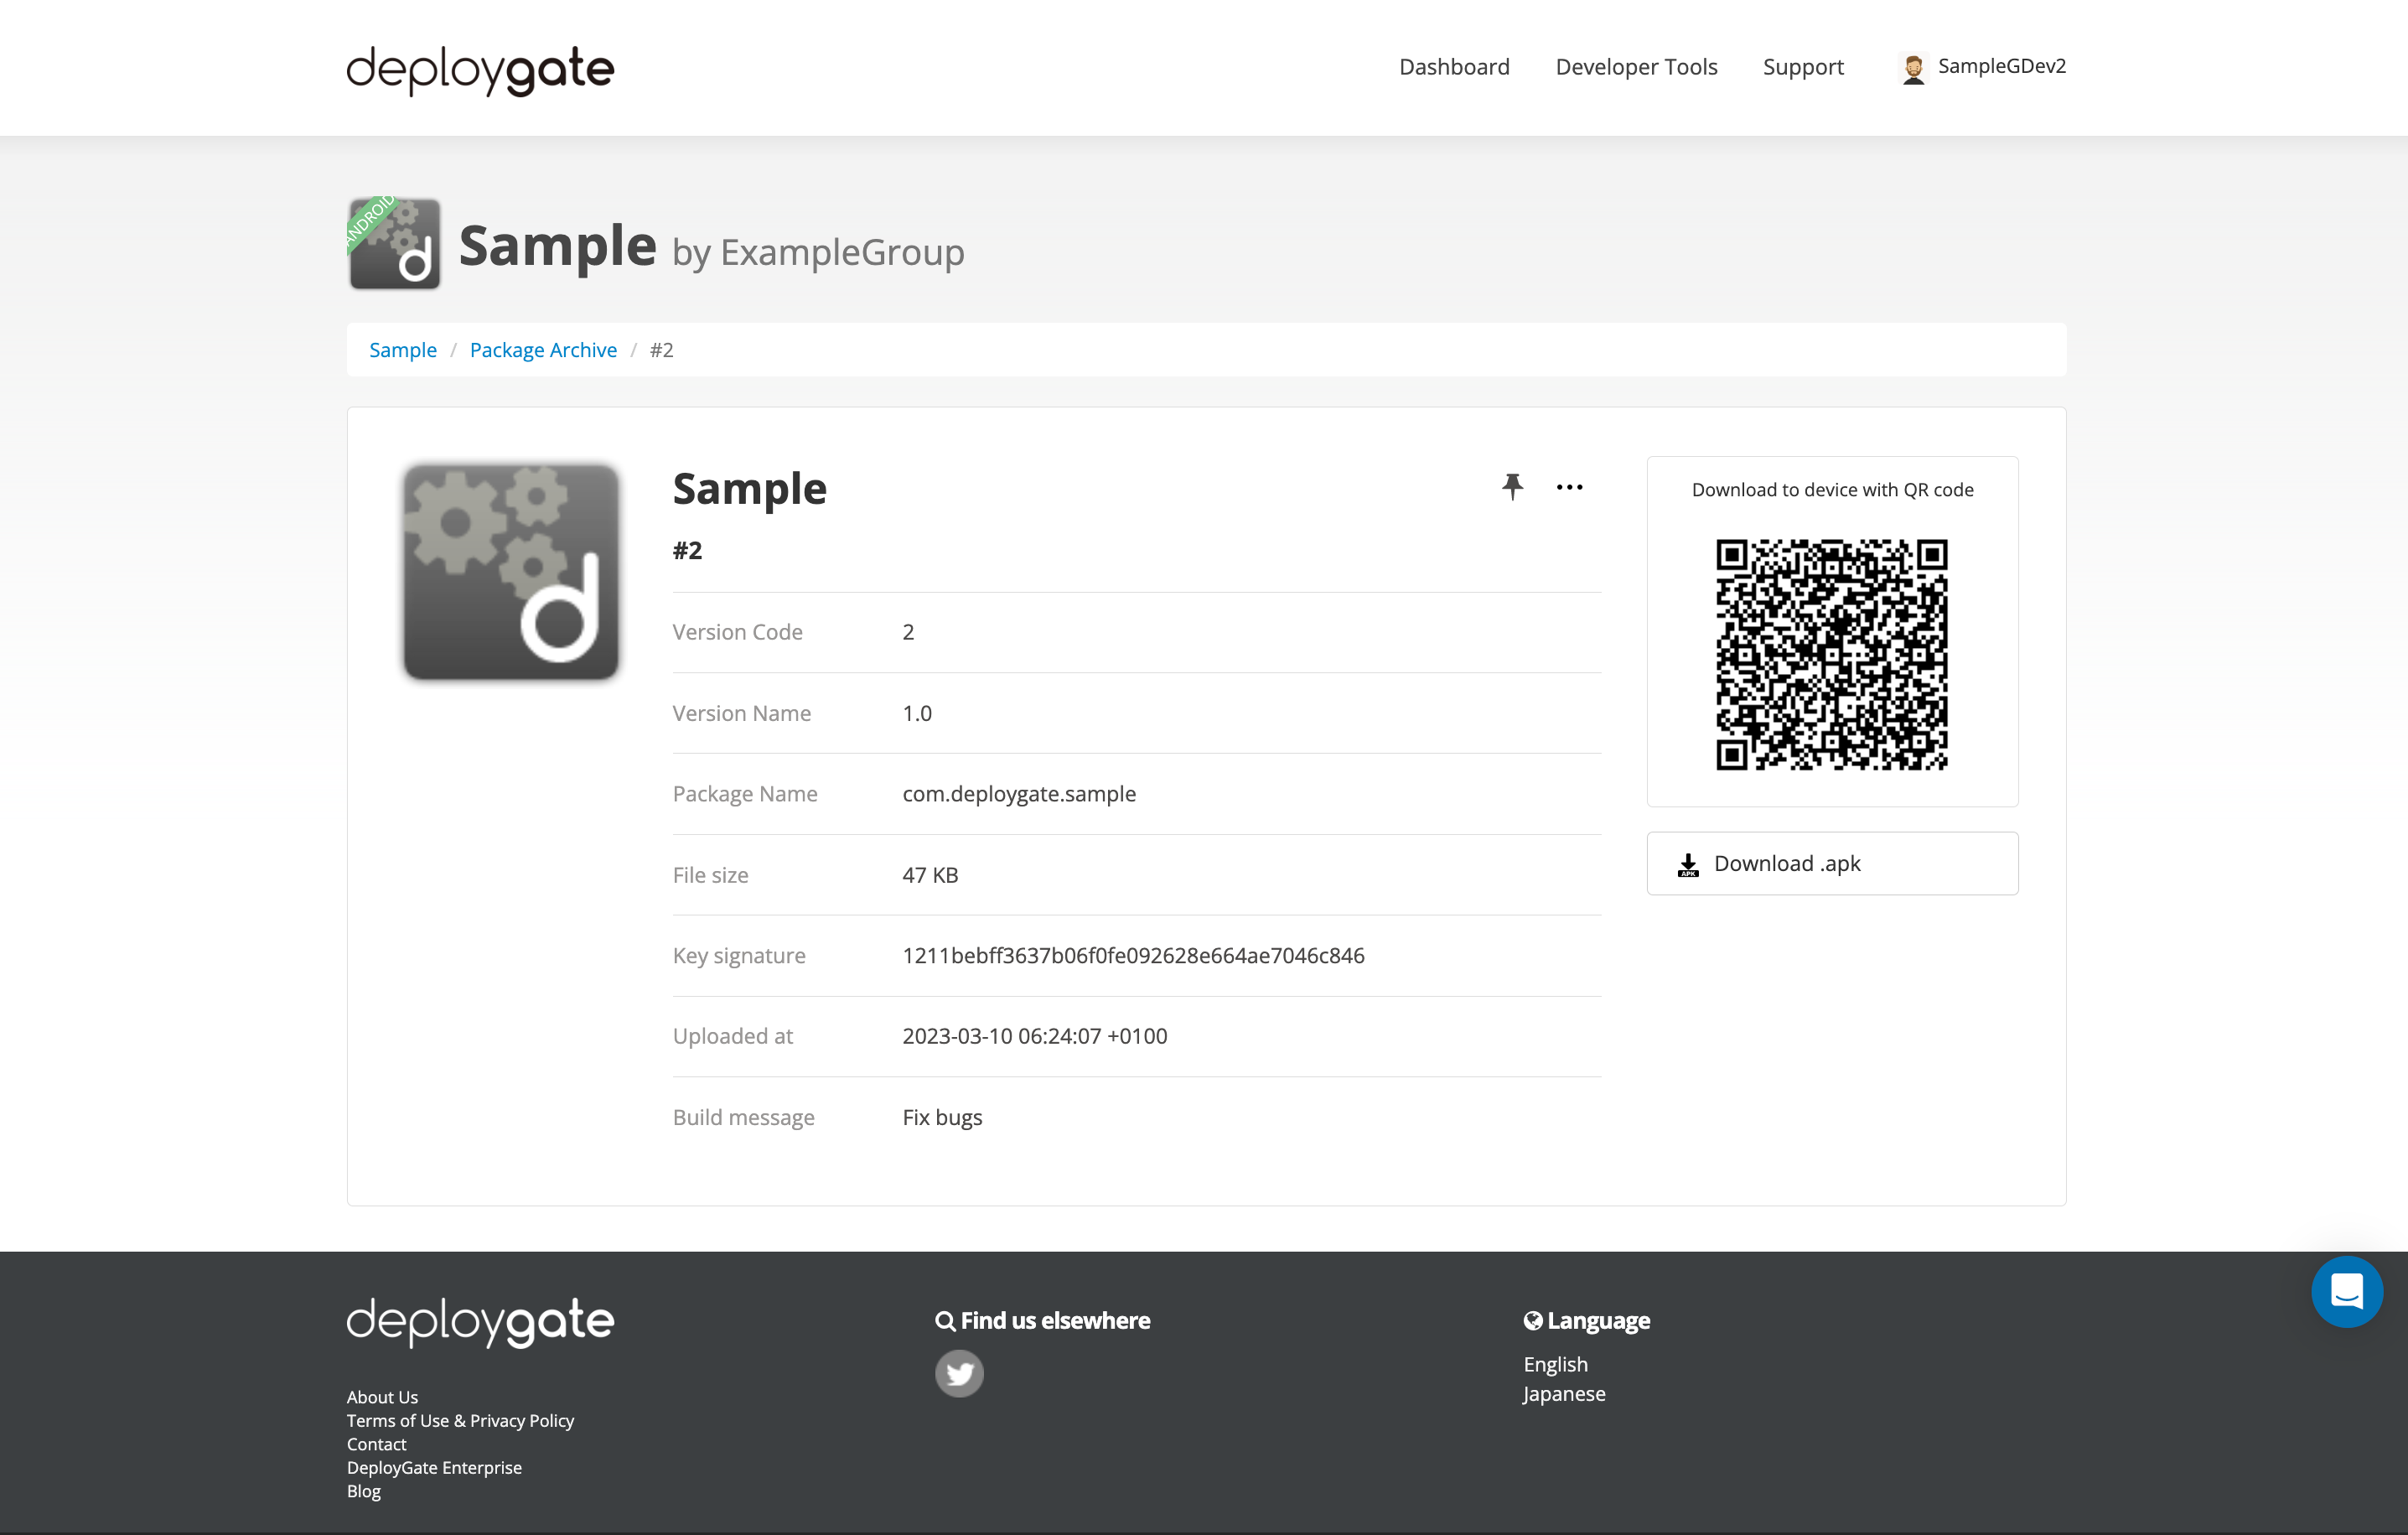Select English language in footer
Image resolution: width=2408 pixels, height=1535 pixels.
(1554, 1364)
